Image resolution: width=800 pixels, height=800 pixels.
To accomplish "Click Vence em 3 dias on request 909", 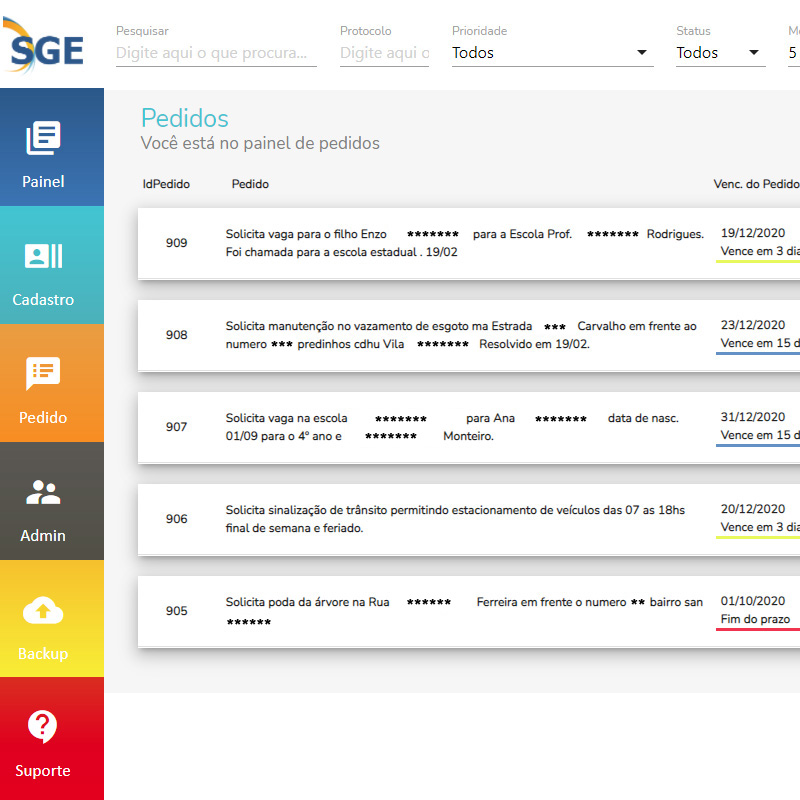I will tap(760, 251).
